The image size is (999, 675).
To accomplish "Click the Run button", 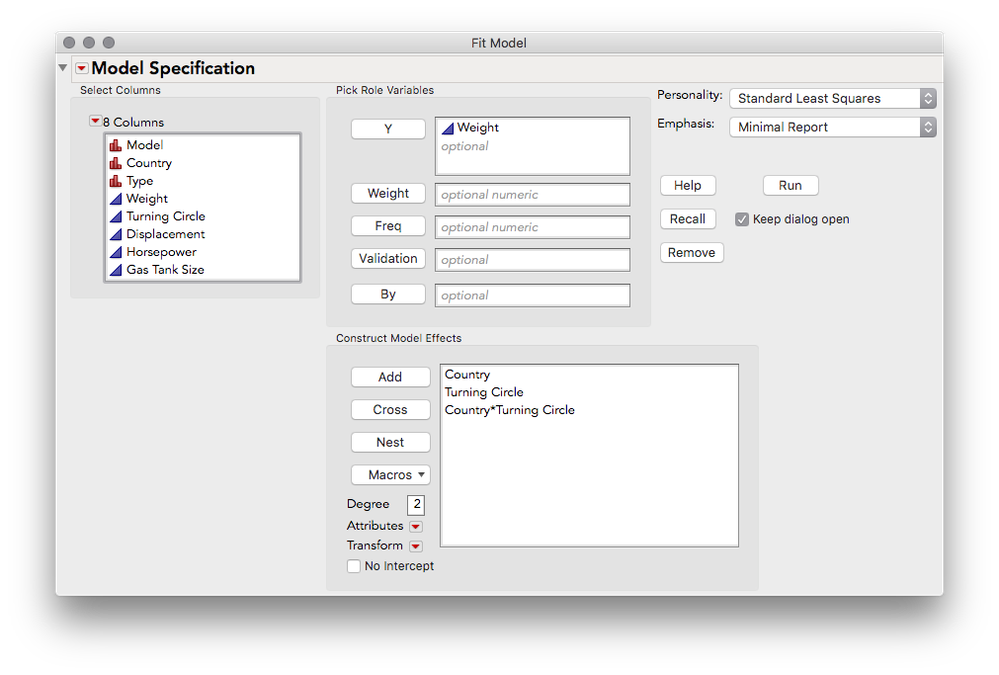I will [791, 185].
